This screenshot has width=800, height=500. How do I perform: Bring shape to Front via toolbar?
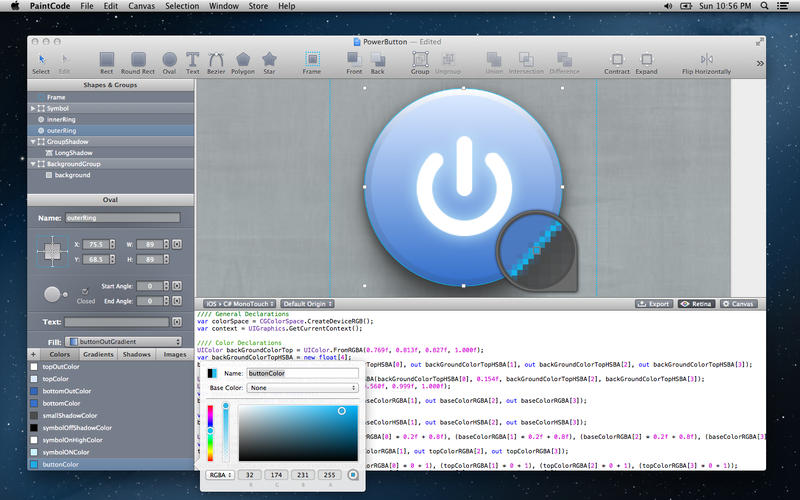pos(354,61)
